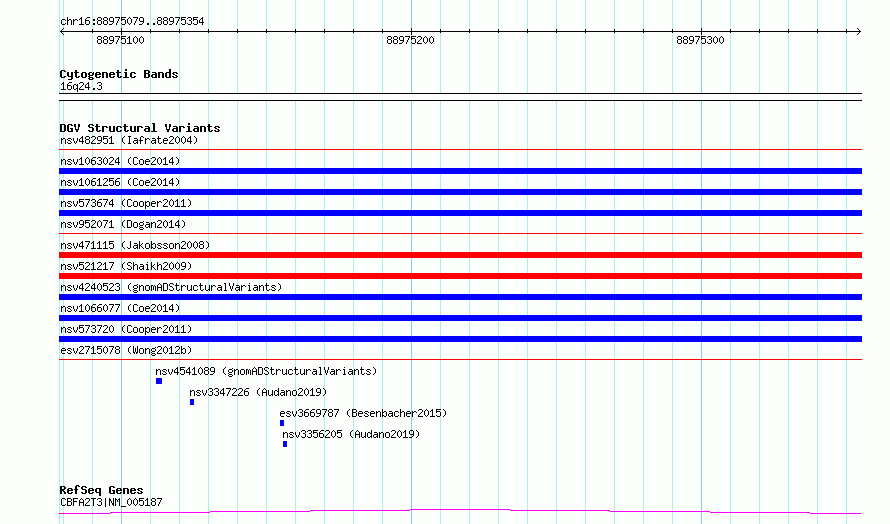Select the nsv3347226 small blue marker
The width and height of the screenshot is (890, 524).
[x=192, y=402]
